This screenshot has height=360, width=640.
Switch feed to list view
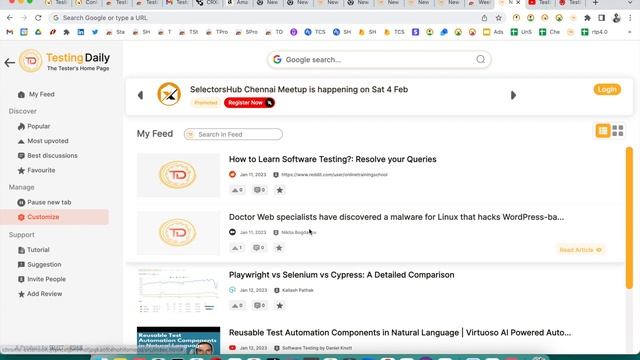603,131
